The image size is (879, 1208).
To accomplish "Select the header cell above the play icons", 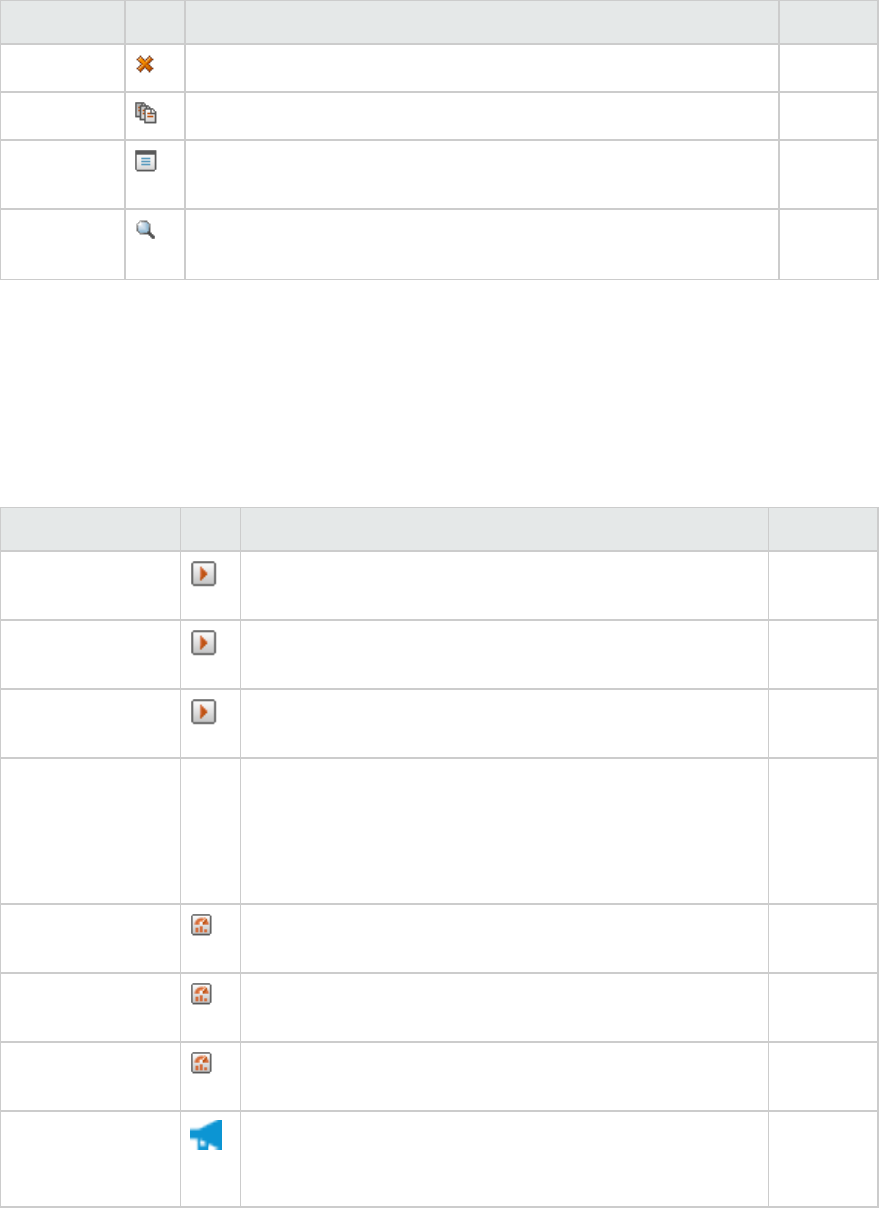I will (210, 529).
